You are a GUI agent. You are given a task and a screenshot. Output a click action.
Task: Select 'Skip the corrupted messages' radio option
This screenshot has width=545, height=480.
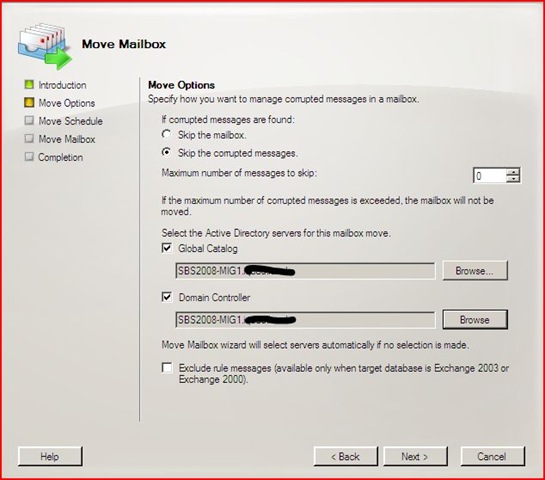click(x=166, y=152)
